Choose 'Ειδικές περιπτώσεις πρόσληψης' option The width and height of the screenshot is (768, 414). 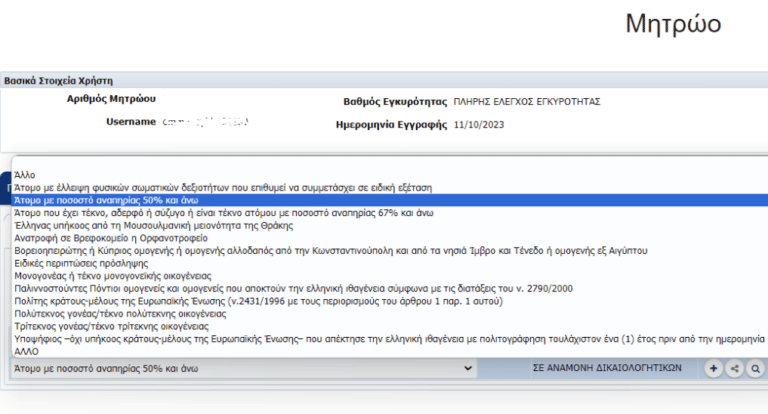click(390, 263)
